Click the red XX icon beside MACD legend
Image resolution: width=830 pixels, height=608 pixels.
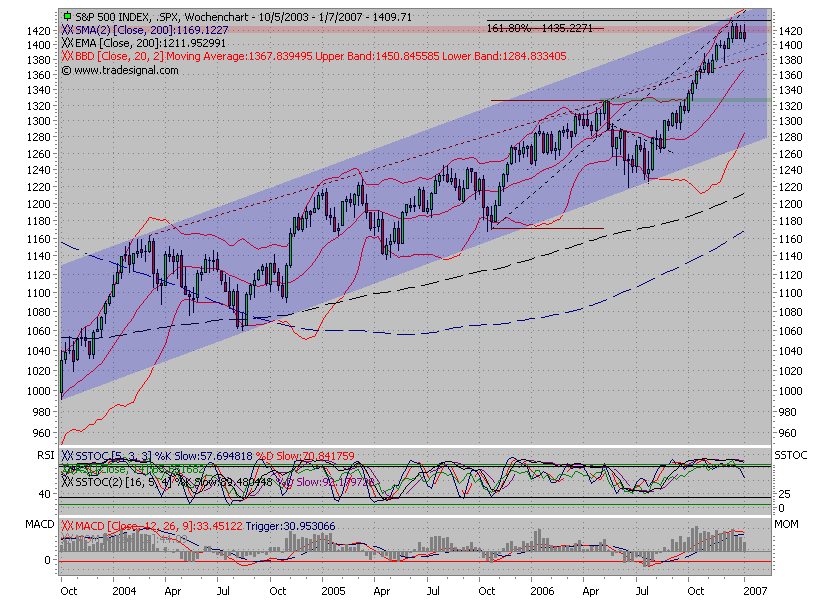click(67, 526)
